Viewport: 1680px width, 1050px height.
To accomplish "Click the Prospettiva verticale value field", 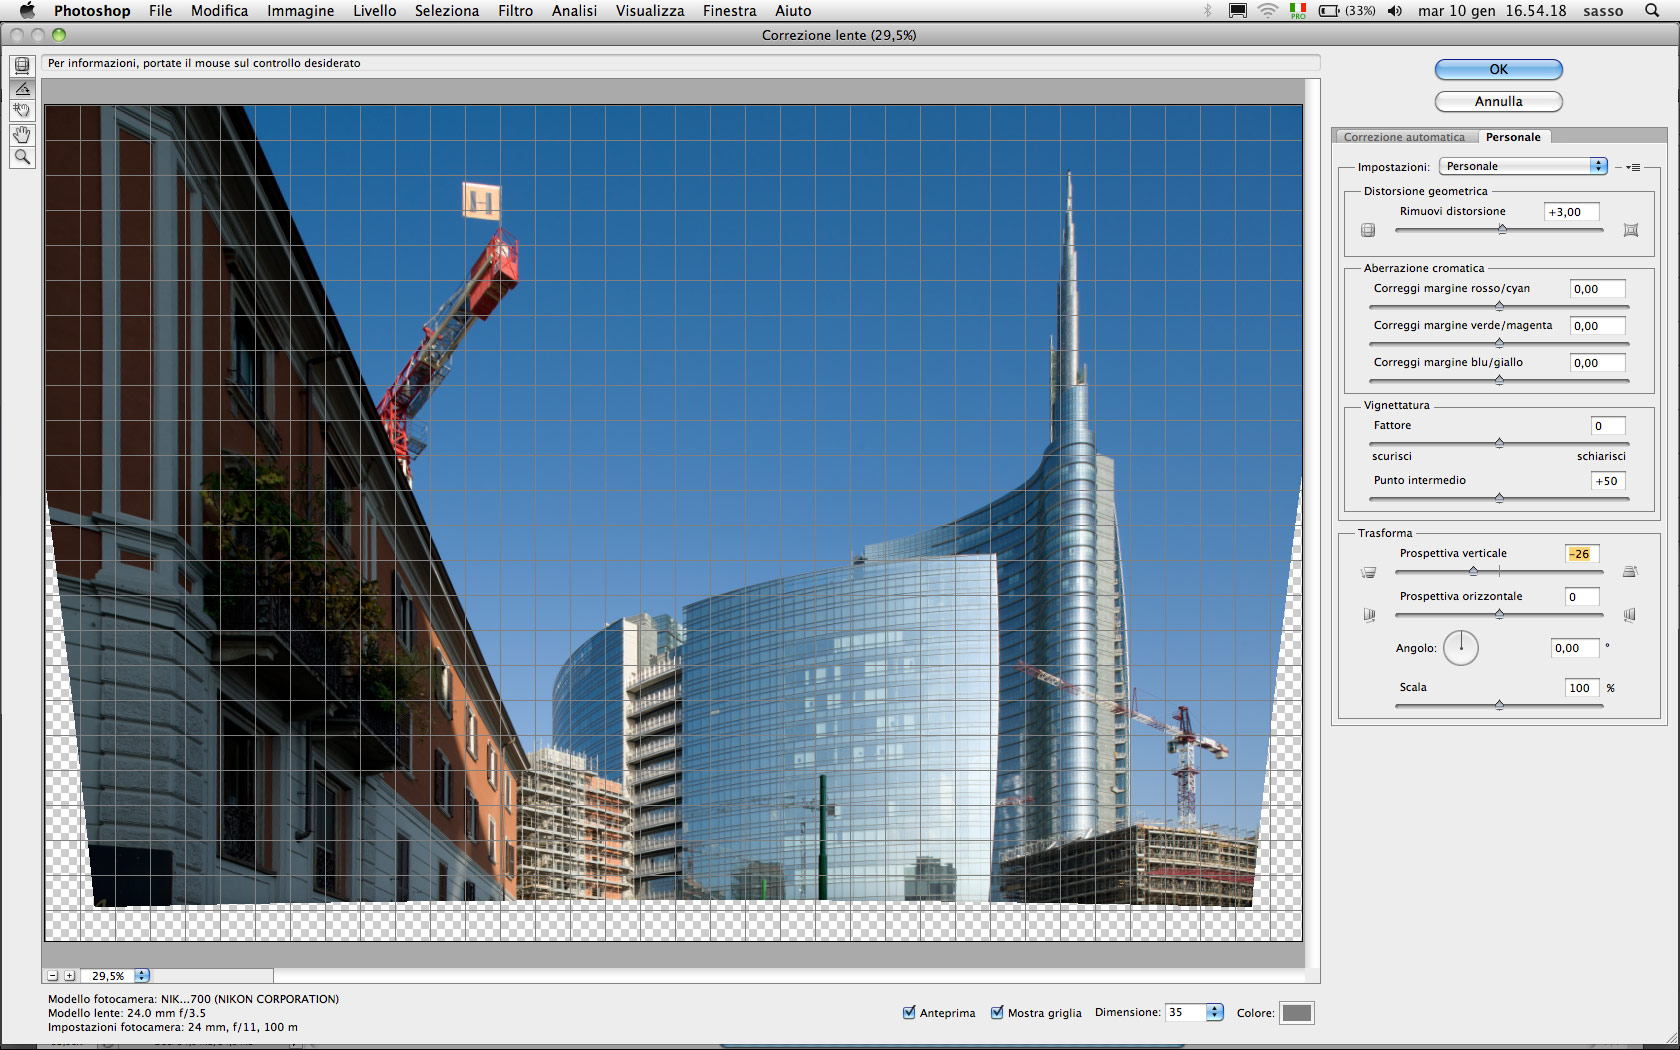I will [x=1582, y=554].
